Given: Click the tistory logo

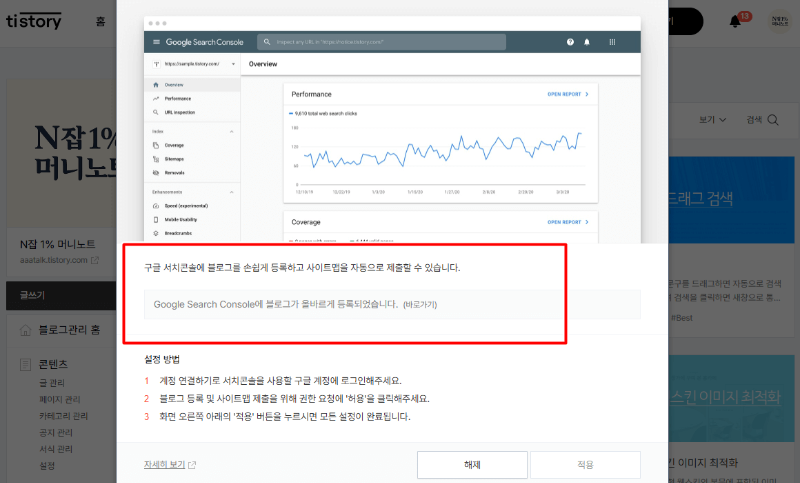Looking at the screenshot, I should pyautogui.click(x=33, y=21).
